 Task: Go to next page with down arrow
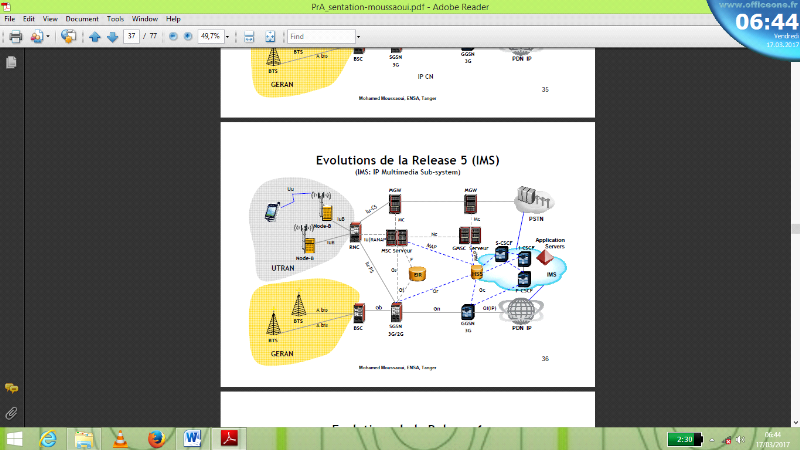click(x=110, y=37)
